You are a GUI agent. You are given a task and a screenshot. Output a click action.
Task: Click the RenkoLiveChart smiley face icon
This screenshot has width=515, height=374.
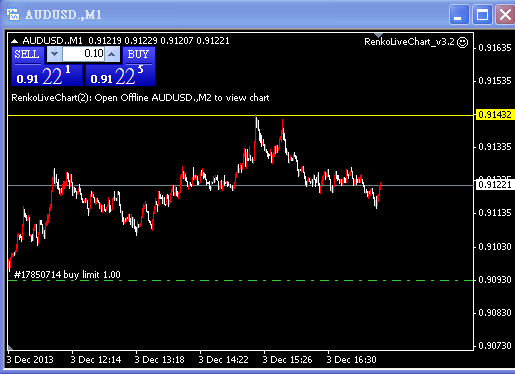[462, 42]
